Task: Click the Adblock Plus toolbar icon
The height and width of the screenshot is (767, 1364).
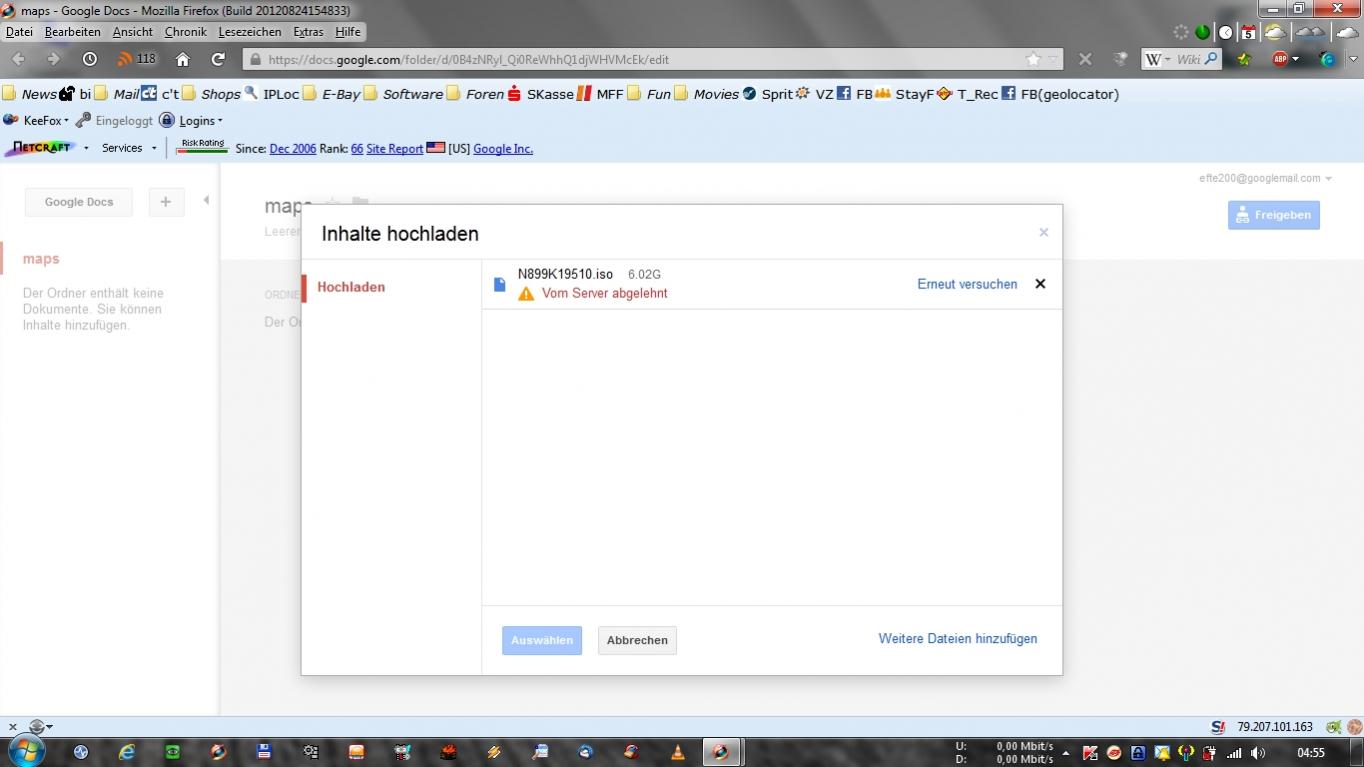Action: tap(1280, 59)
